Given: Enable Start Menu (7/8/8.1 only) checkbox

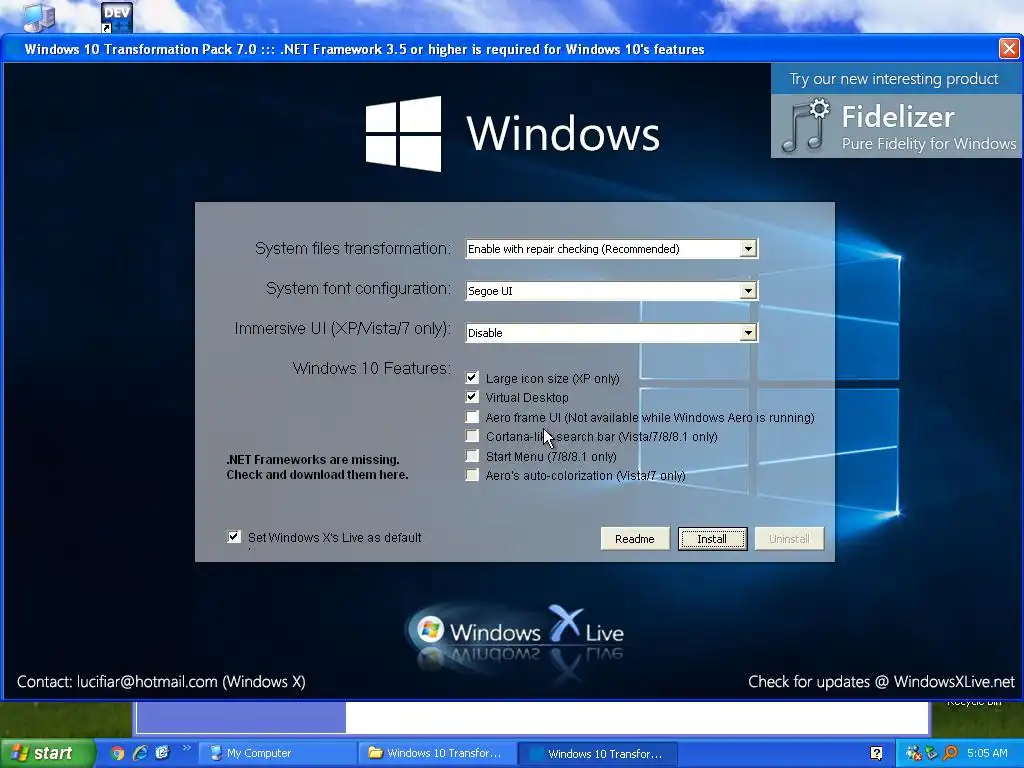Looking at the screenshot, I should click(x=472, y=456).
